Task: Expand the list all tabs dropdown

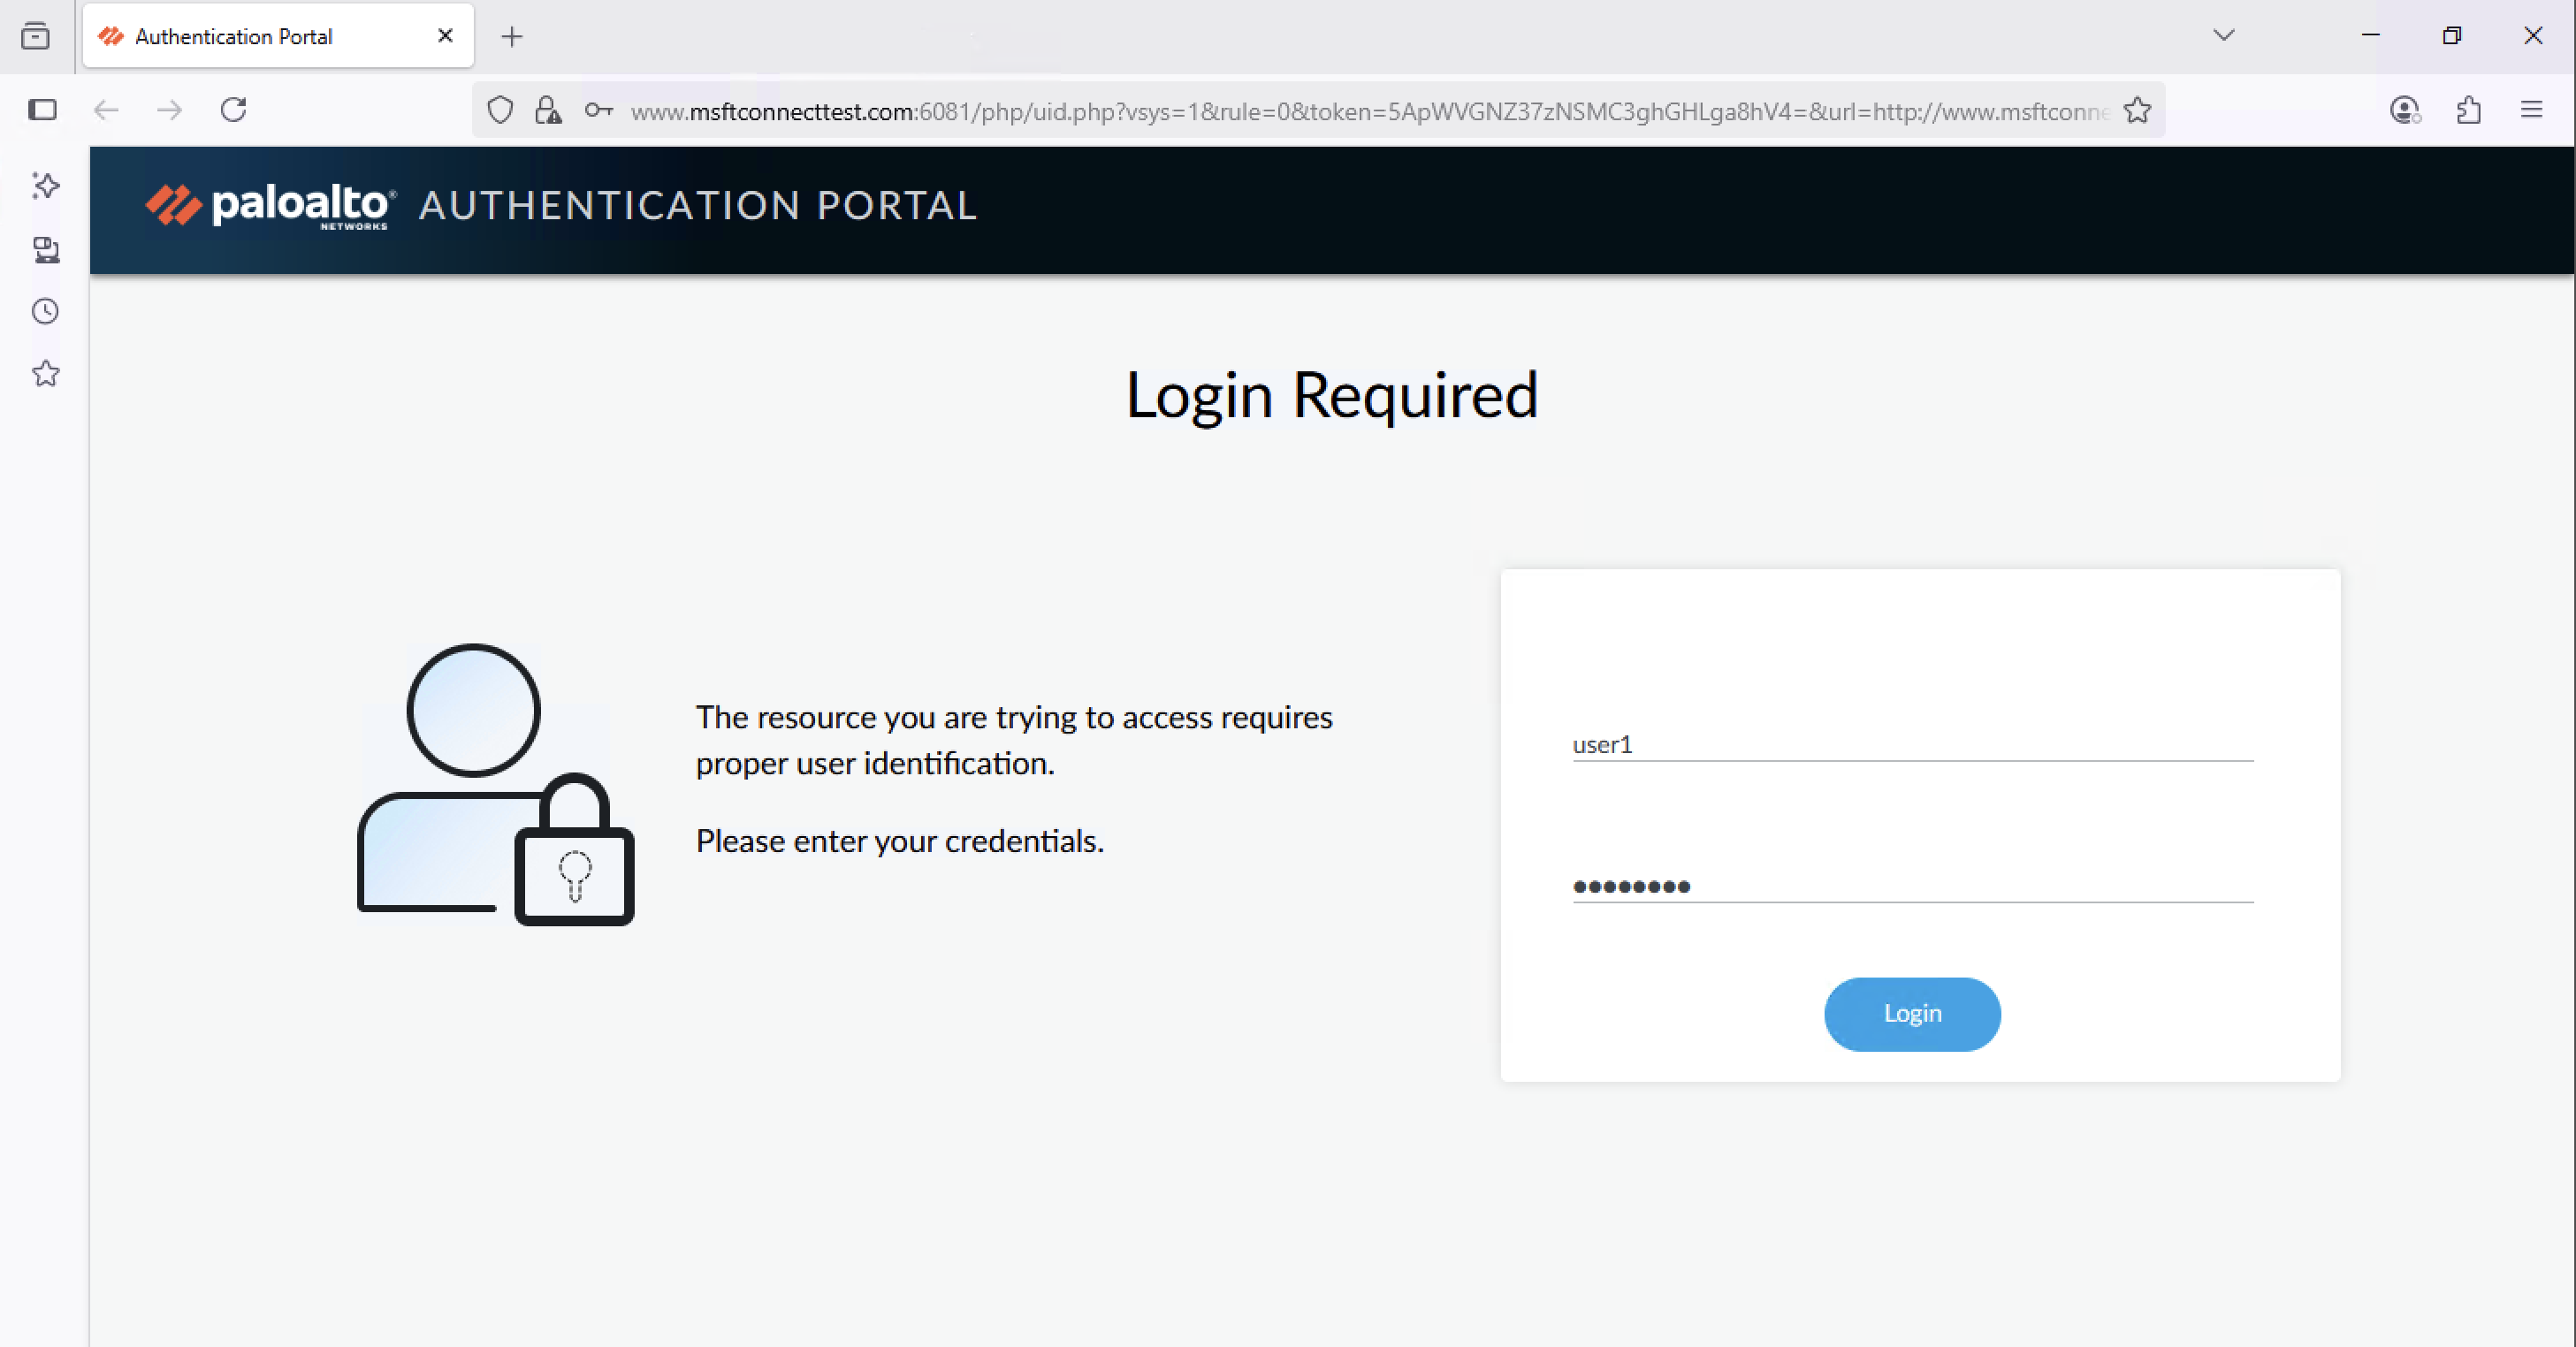Action: (2223, 36)
